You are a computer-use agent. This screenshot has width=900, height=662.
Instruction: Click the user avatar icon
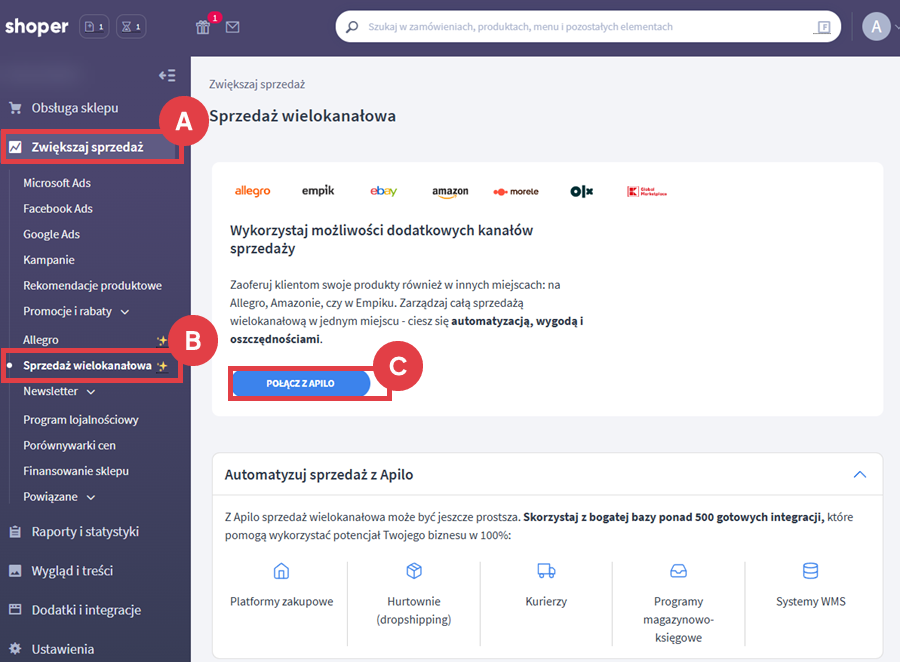click(x=876, y=27)
